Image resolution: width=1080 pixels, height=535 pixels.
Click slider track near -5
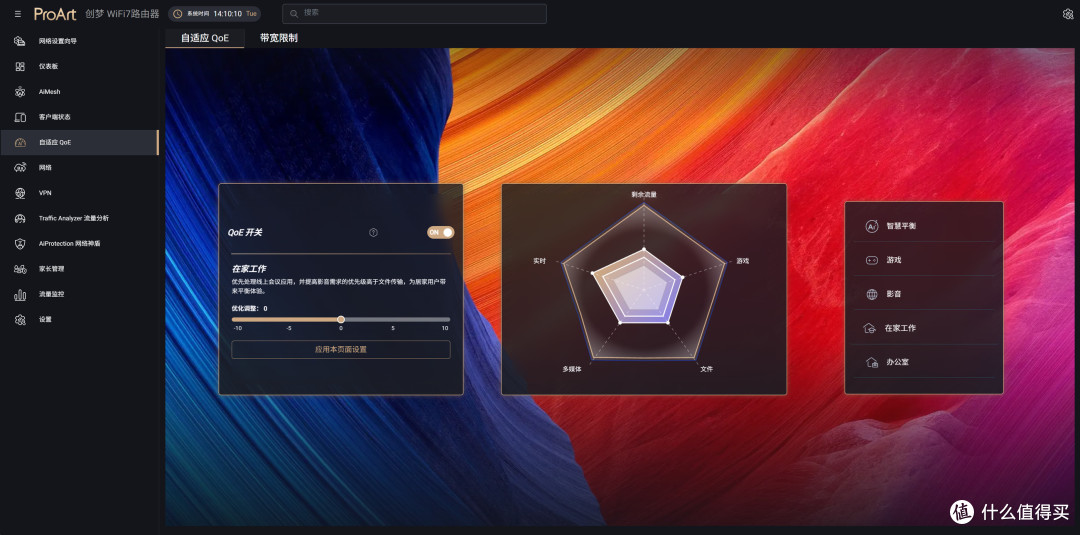click(289, 319)
